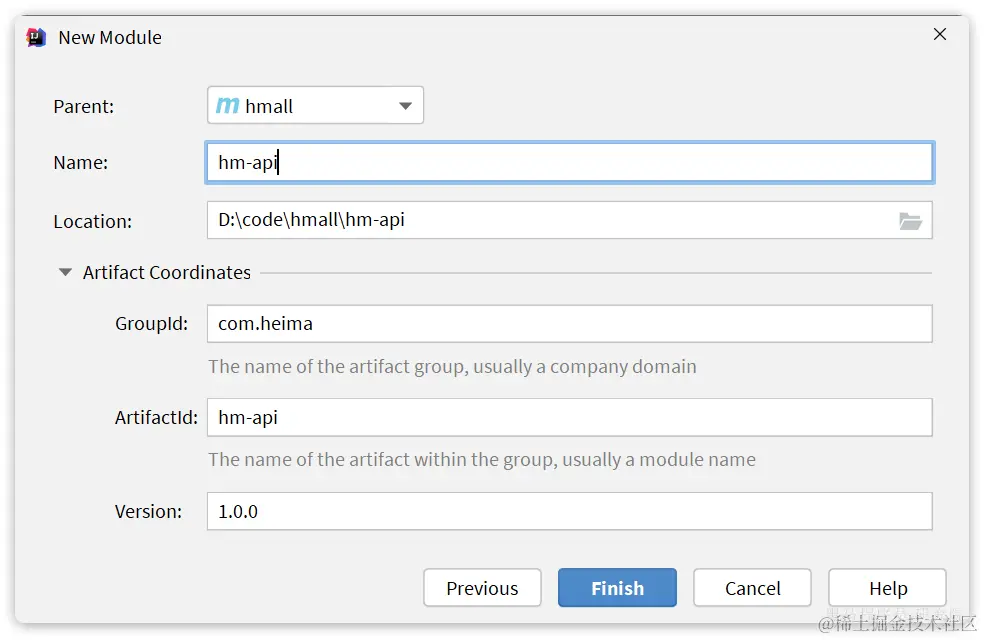
Task: Collapse the Artifact Coordinates triangle
Action: point(66,272)
